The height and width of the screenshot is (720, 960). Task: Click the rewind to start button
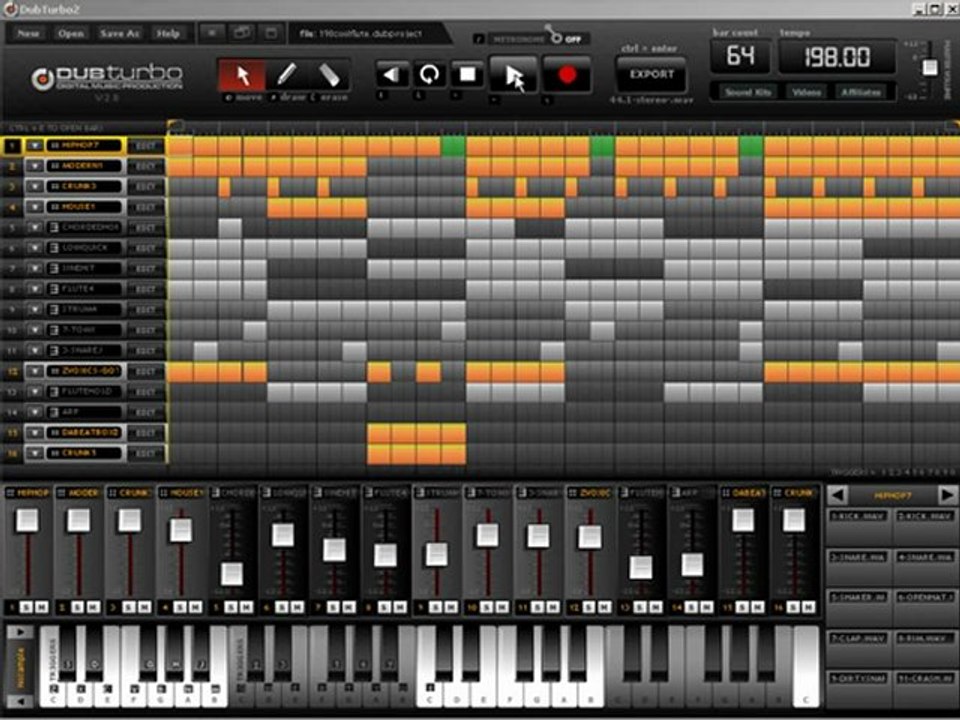[392, 75]
